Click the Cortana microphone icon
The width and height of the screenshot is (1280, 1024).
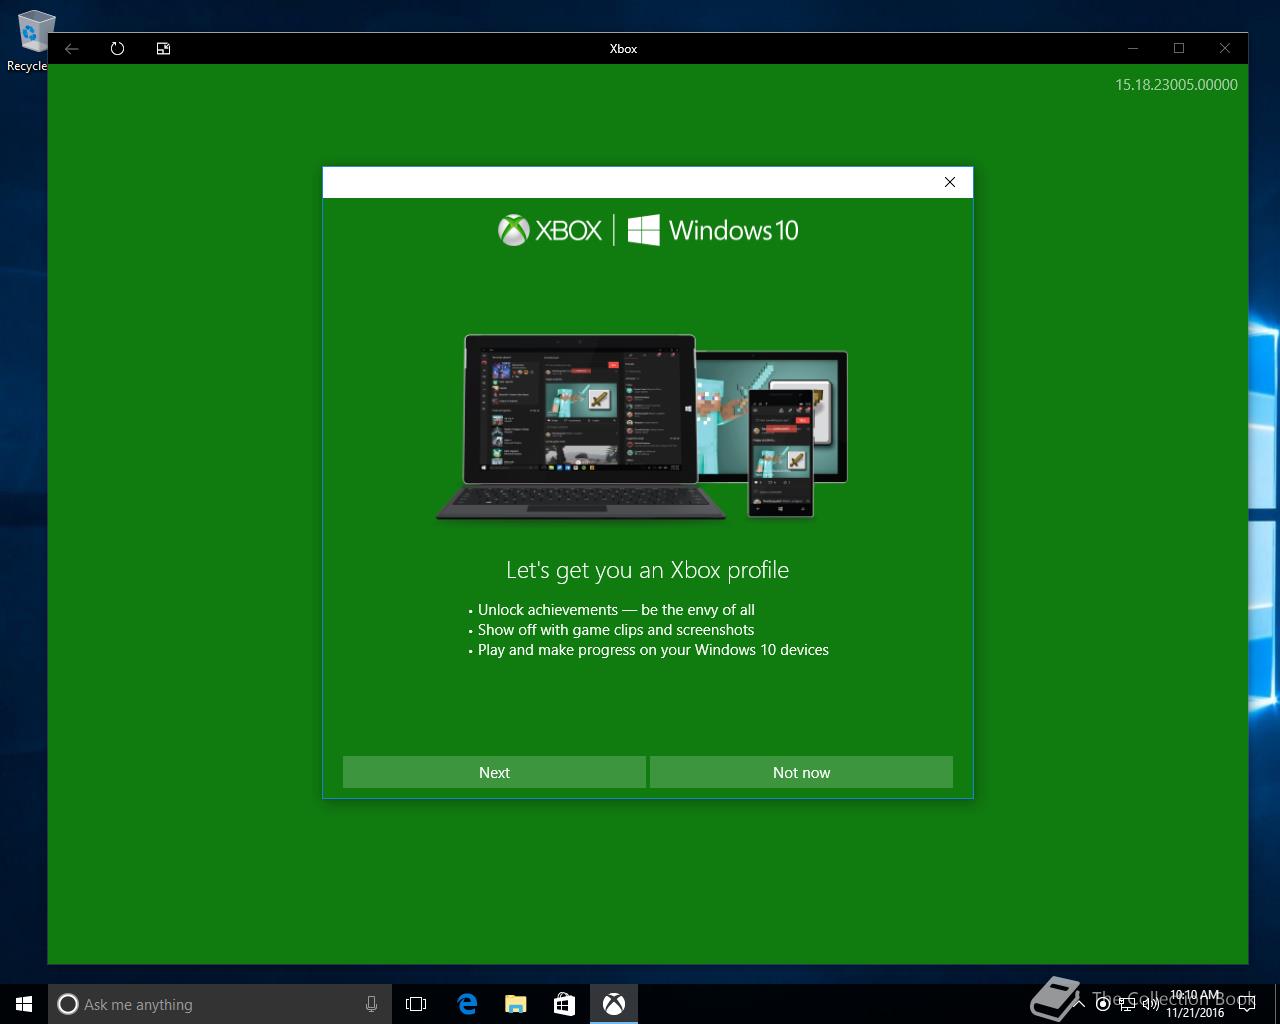tap(371, 1004)
